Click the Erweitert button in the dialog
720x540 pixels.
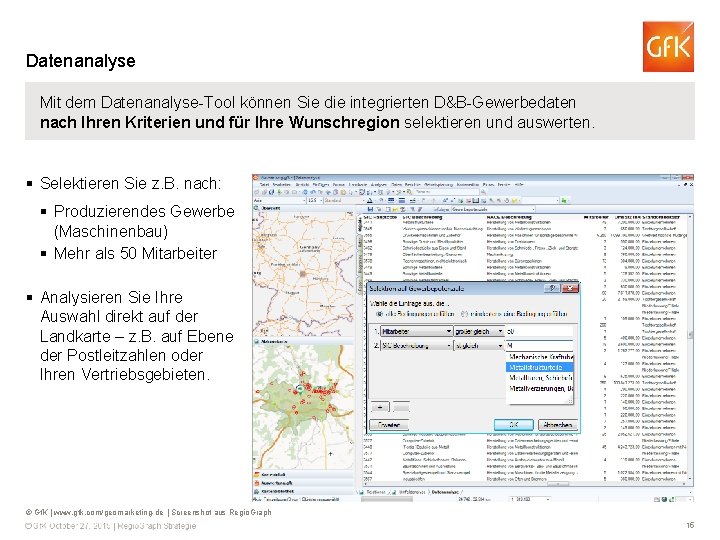[388, 425]
